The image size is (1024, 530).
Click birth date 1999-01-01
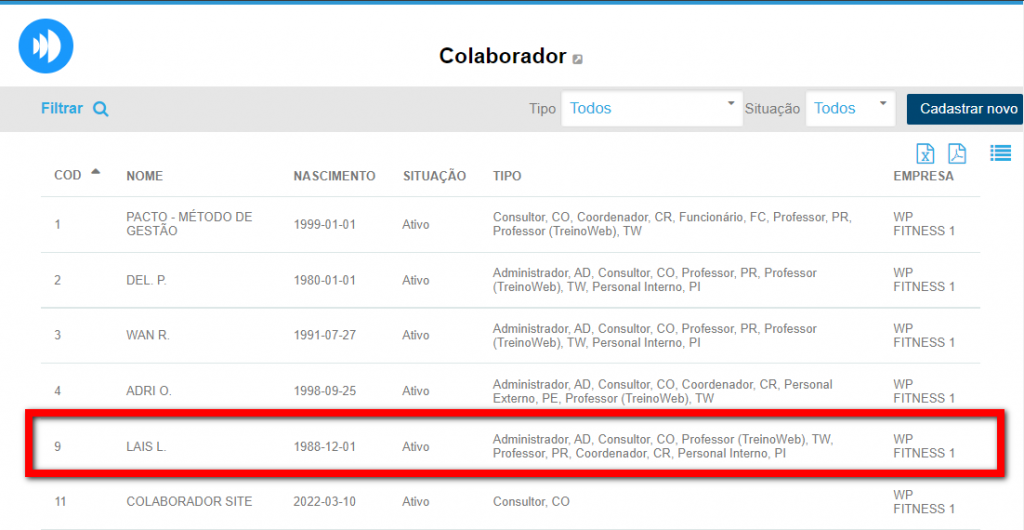pyautogui.click(x=325, y=225)
